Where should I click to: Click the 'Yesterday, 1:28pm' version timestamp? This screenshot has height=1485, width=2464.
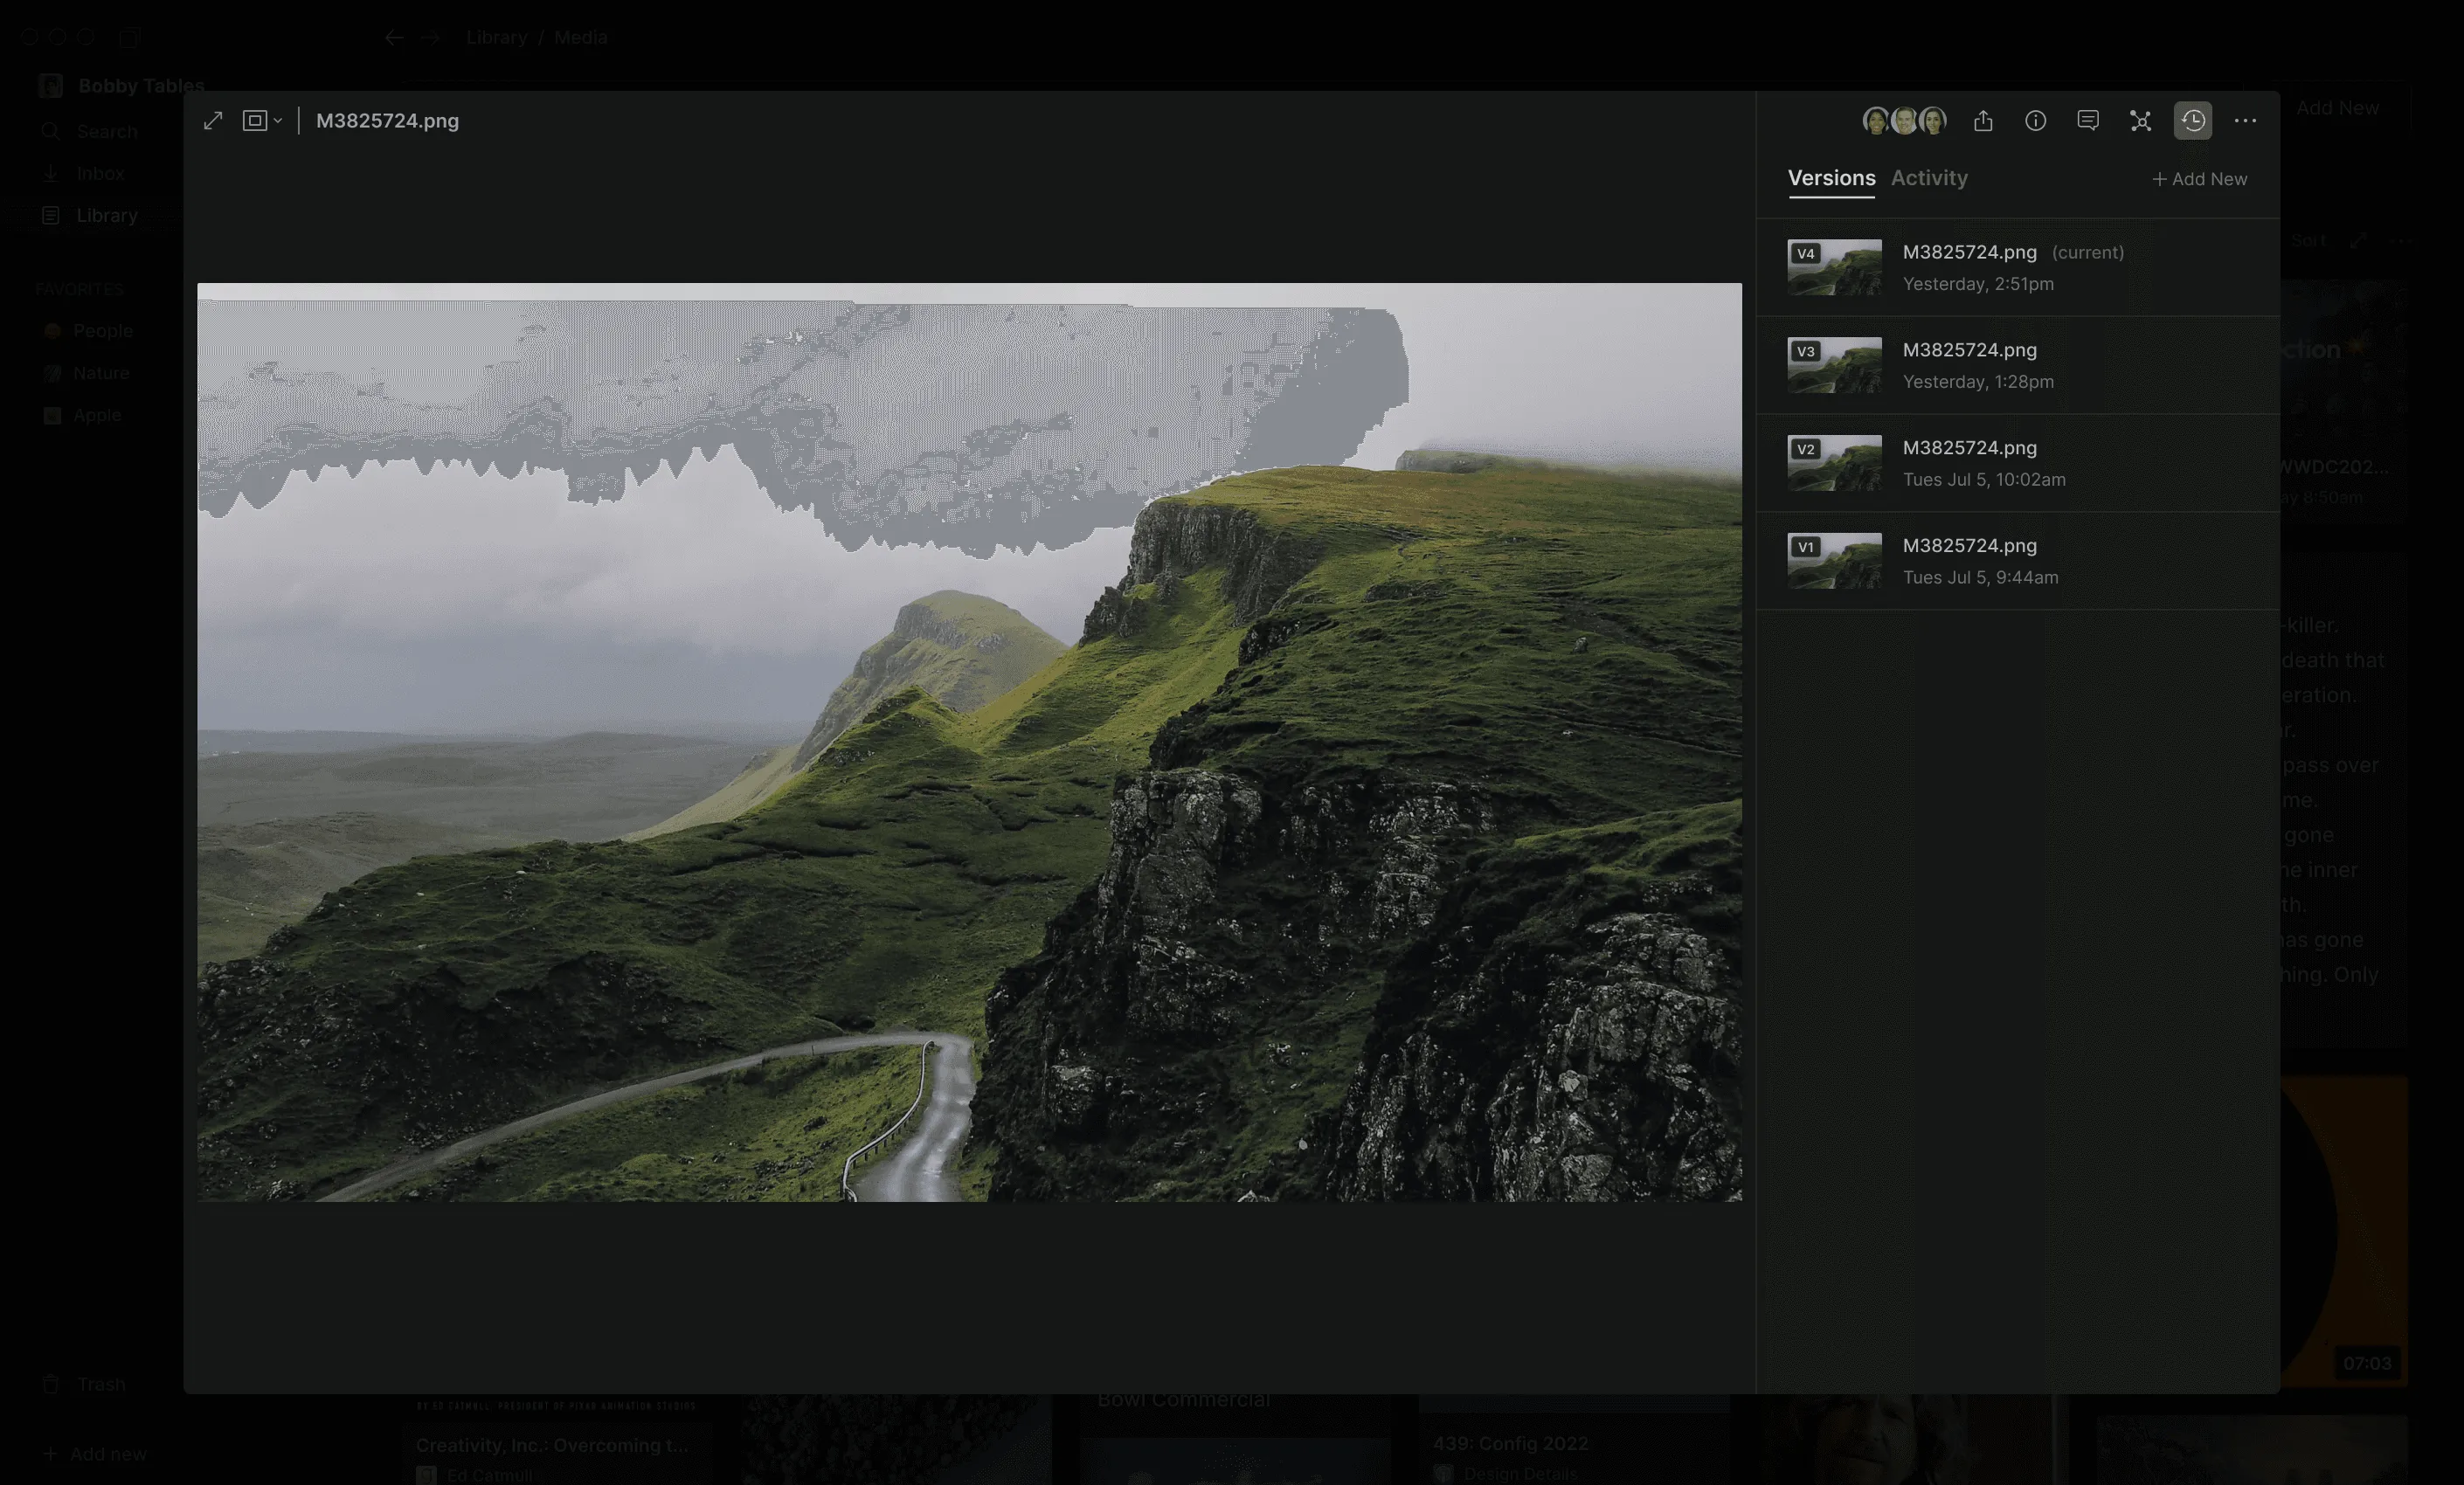[1978, 382]
